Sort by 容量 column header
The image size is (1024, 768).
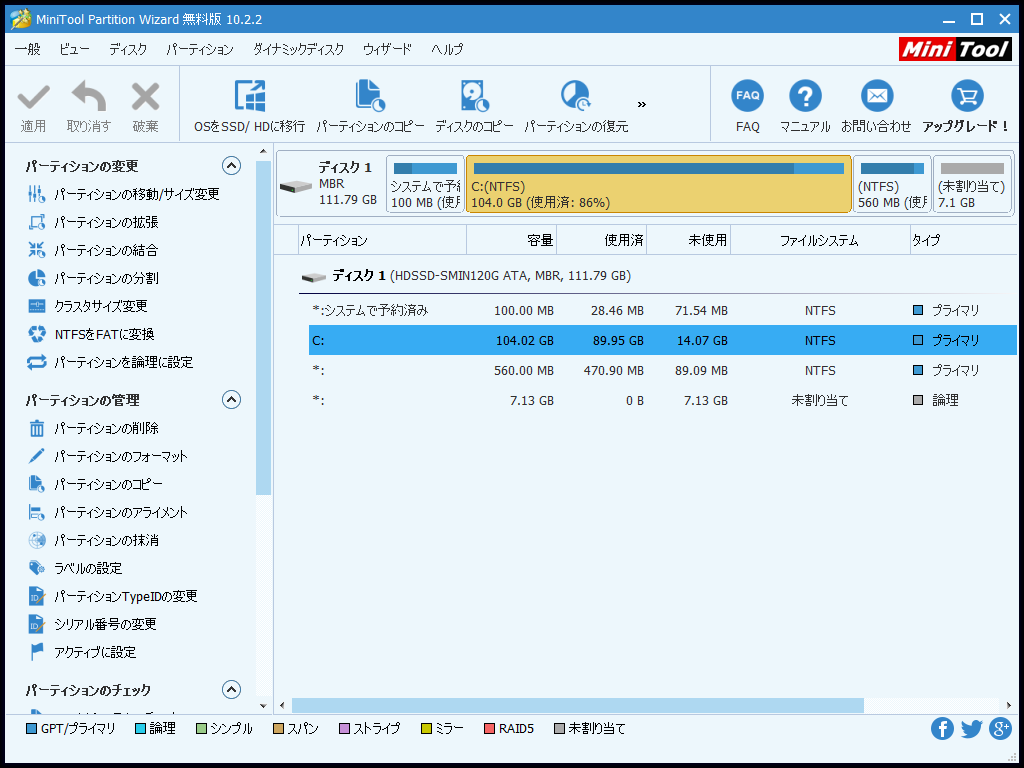click(511, 240)
